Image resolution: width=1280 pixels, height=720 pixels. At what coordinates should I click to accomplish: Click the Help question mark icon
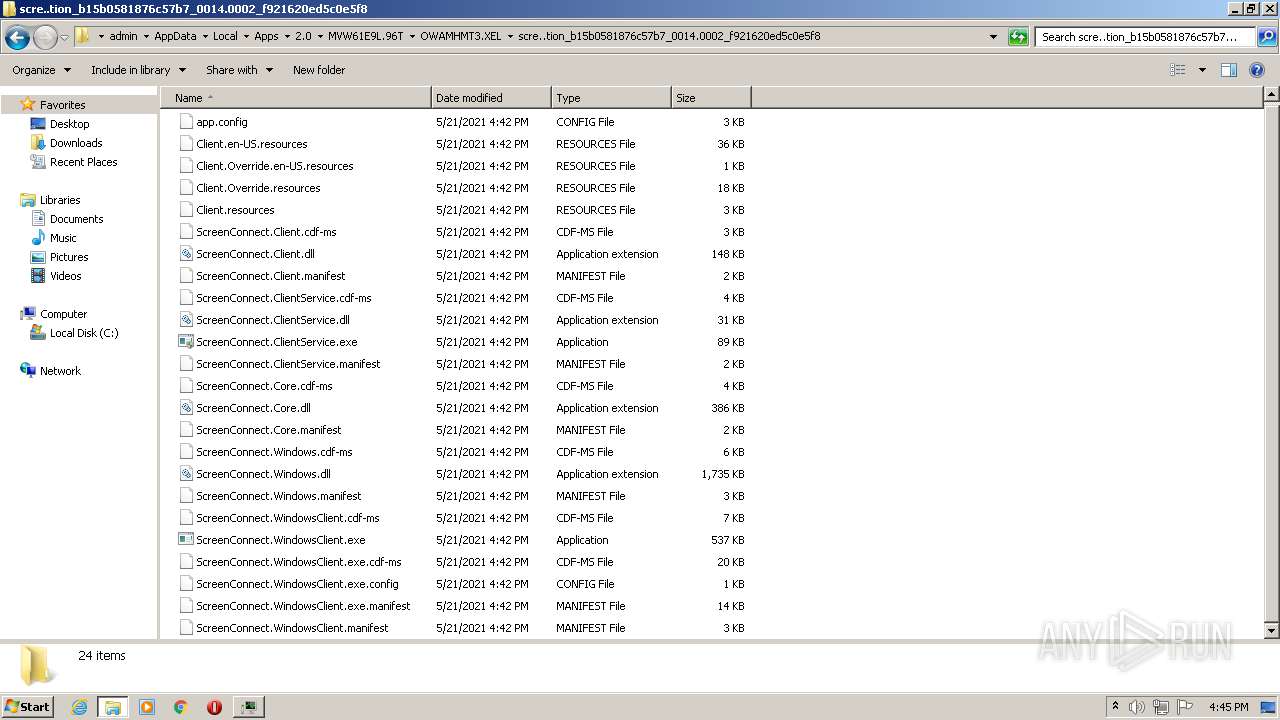click(1257, 70)
